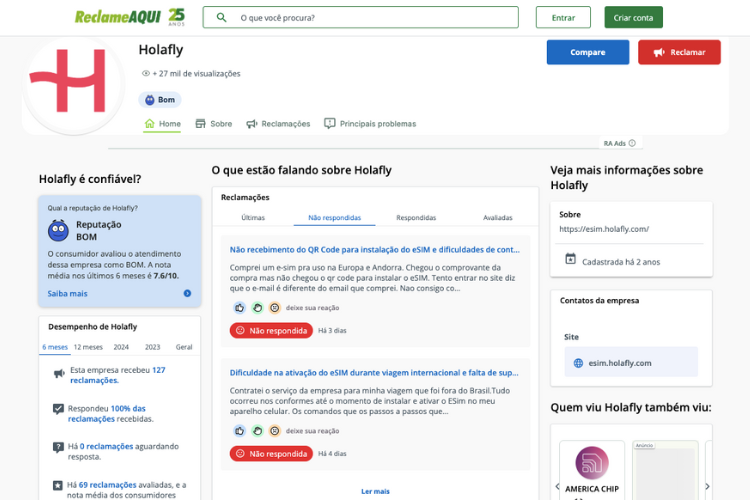Click the '69 reclamações' link

[x=108, y=485]
